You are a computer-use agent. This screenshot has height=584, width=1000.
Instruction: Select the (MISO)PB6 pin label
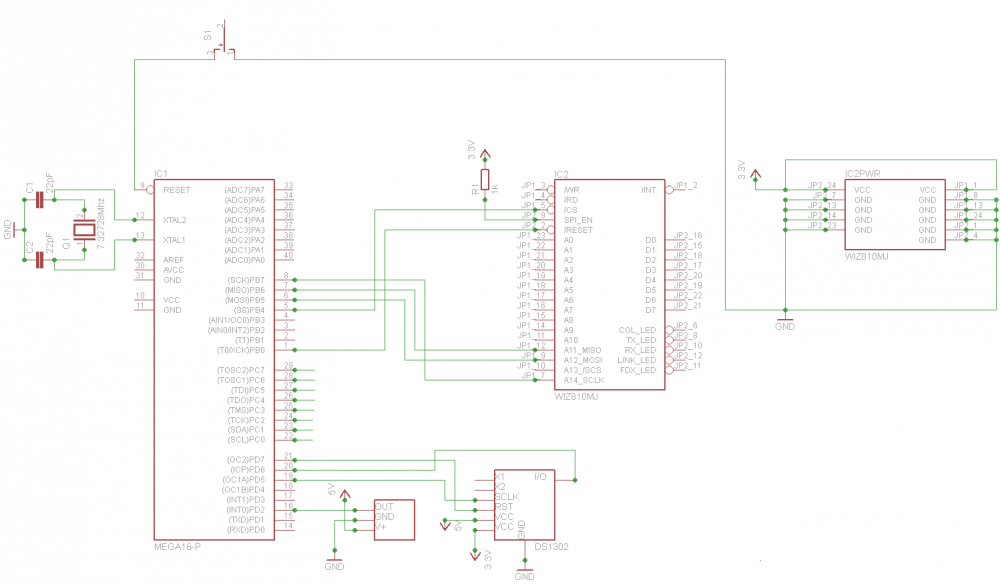(244, 290)
